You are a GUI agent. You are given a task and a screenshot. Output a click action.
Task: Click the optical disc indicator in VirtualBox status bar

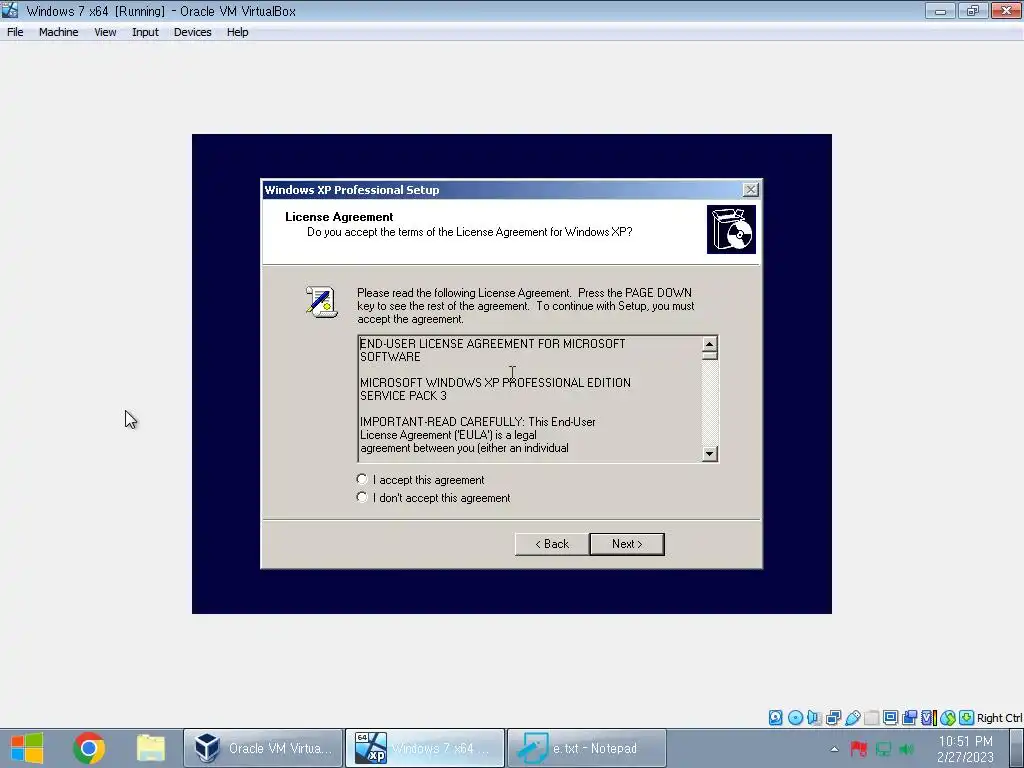[795, 718]
